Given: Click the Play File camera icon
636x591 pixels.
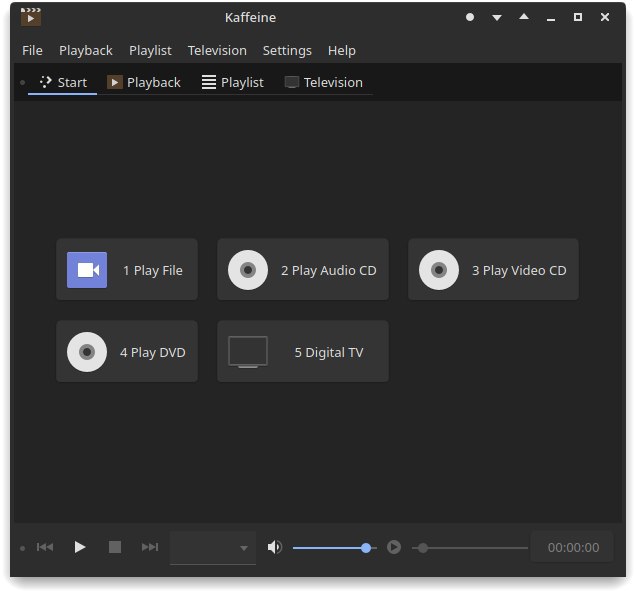Looking at the screenshot, I should (x=87, y=270).
